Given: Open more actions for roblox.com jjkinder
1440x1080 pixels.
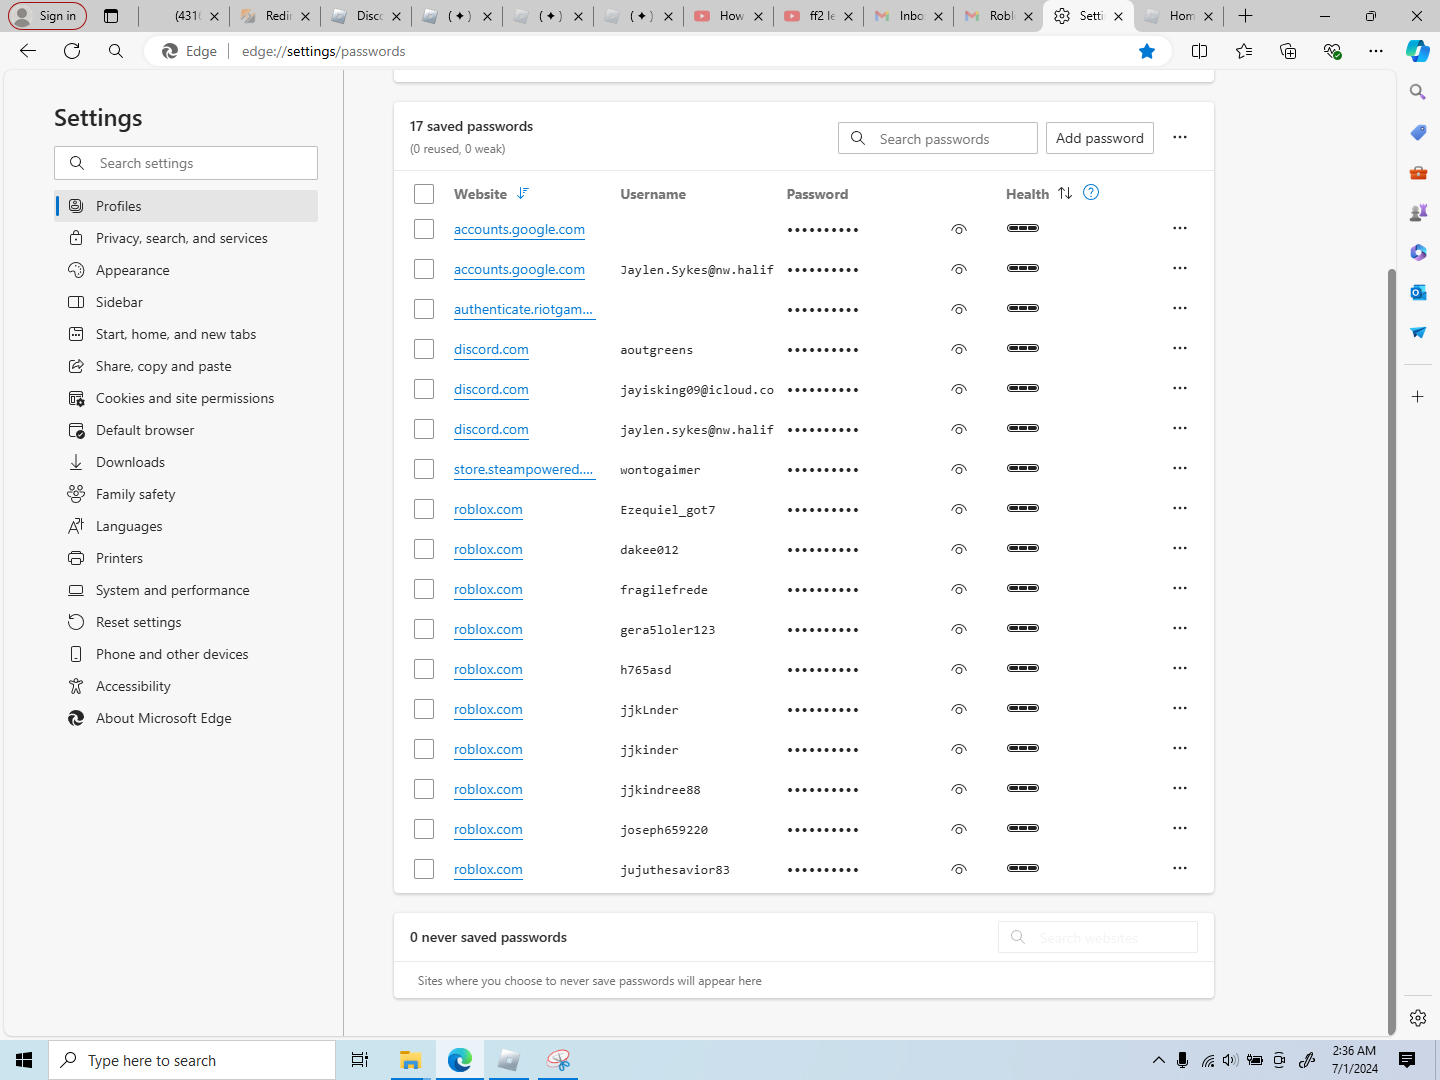Looking at the screenshot, I should click(x=1180, y=748).
